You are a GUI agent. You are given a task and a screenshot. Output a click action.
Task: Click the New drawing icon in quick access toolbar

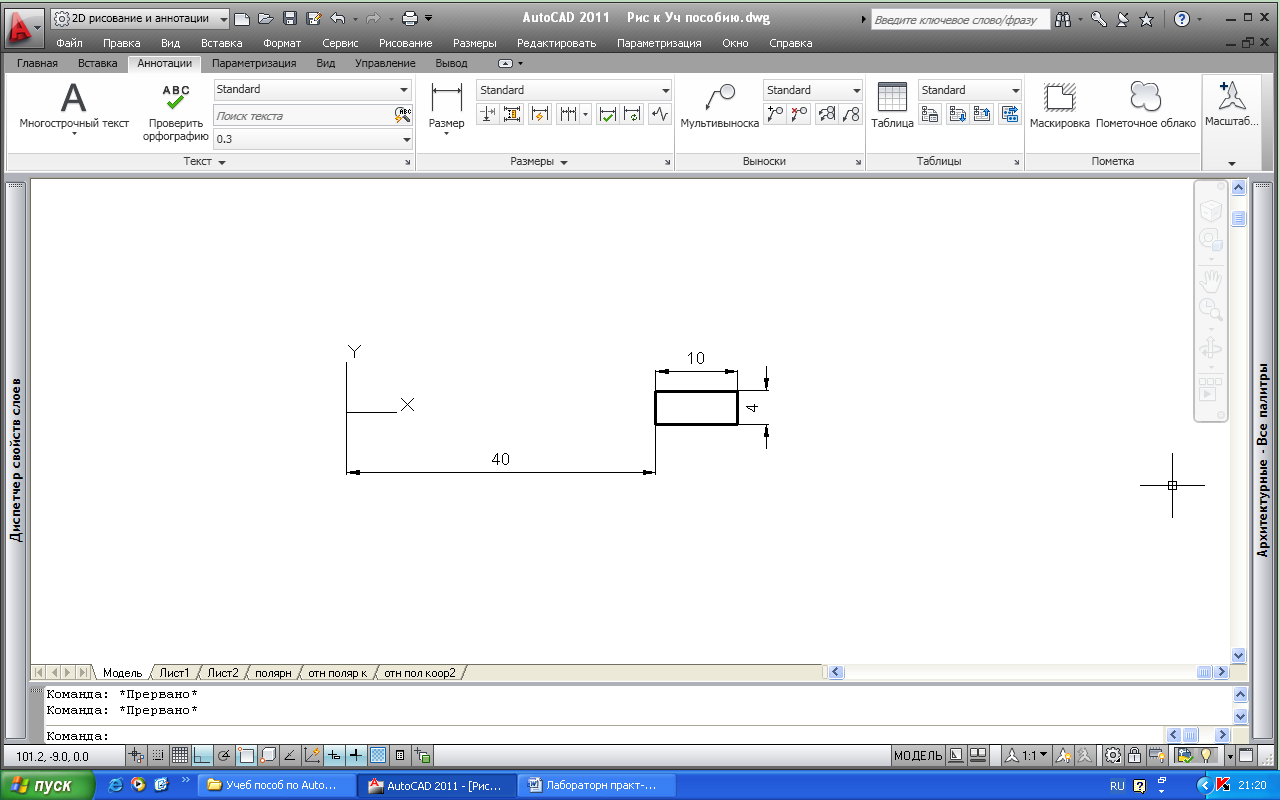241,18
